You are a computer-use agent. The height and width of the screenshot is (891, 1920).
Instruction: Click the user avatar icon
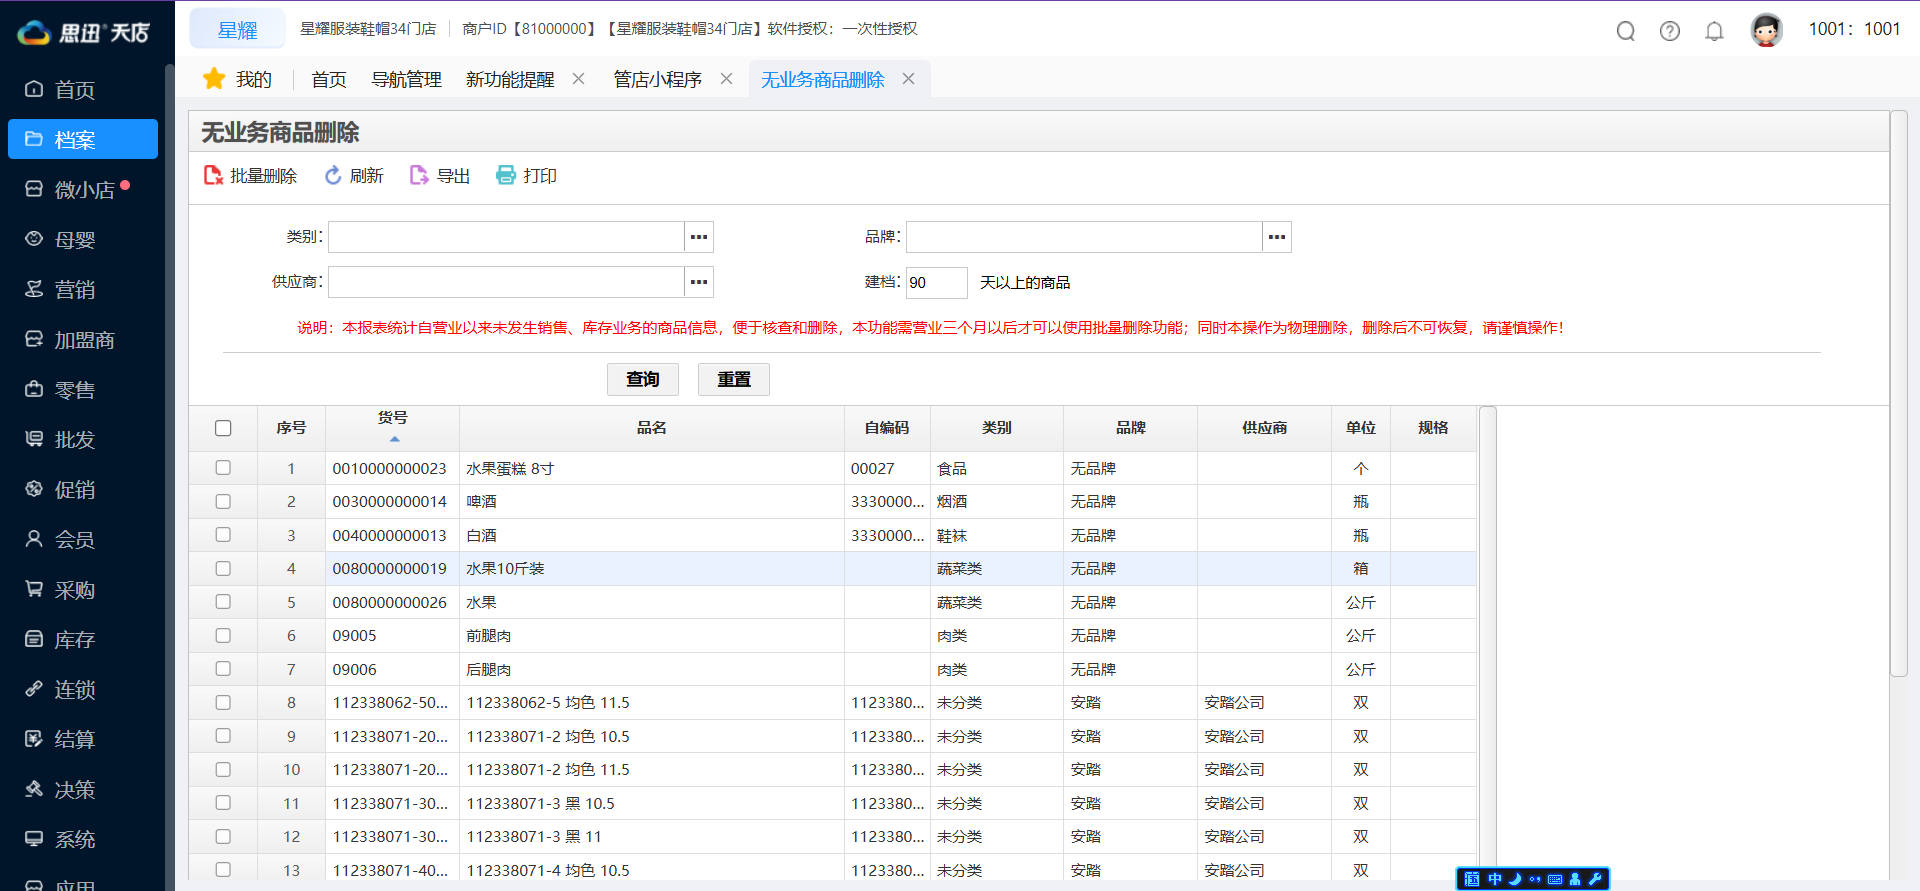click(x=1766, y=30)
